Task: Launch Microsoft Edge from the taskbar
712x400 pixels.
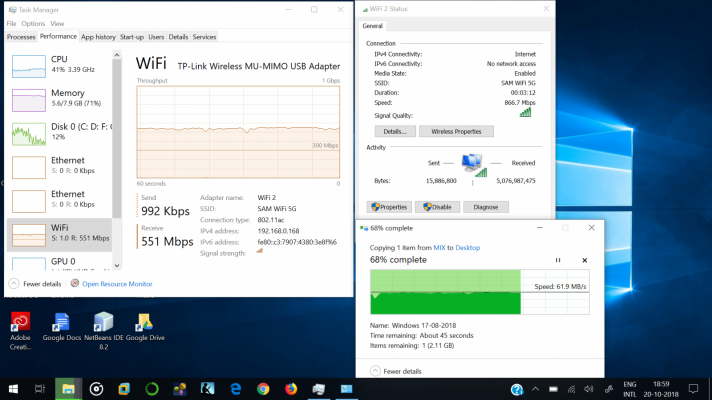Action: coord(235,389)
